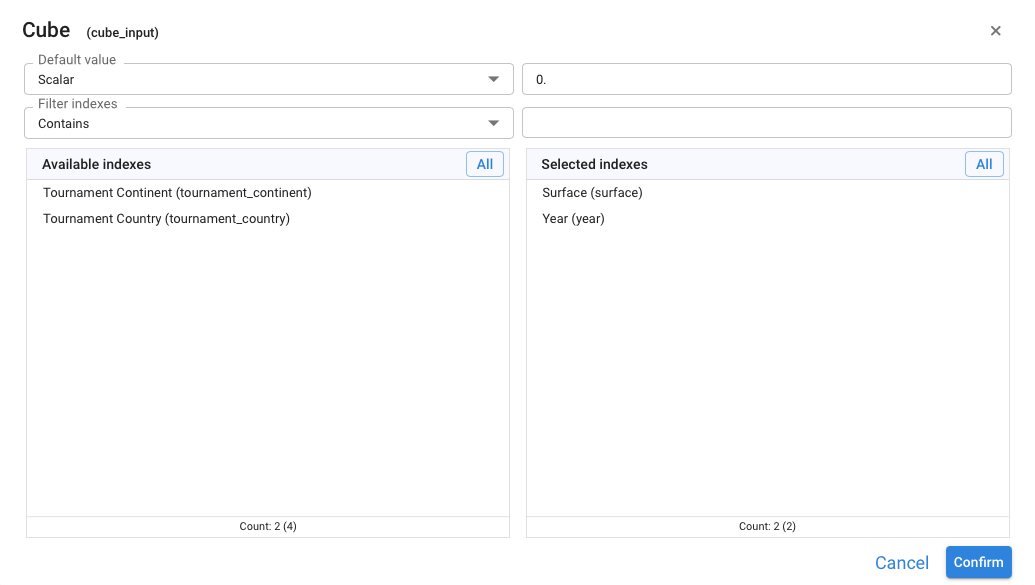This screenshot has height=585, width=1035.
Task: Click the Selected indexes header title
Action: [x=594, y=164]
